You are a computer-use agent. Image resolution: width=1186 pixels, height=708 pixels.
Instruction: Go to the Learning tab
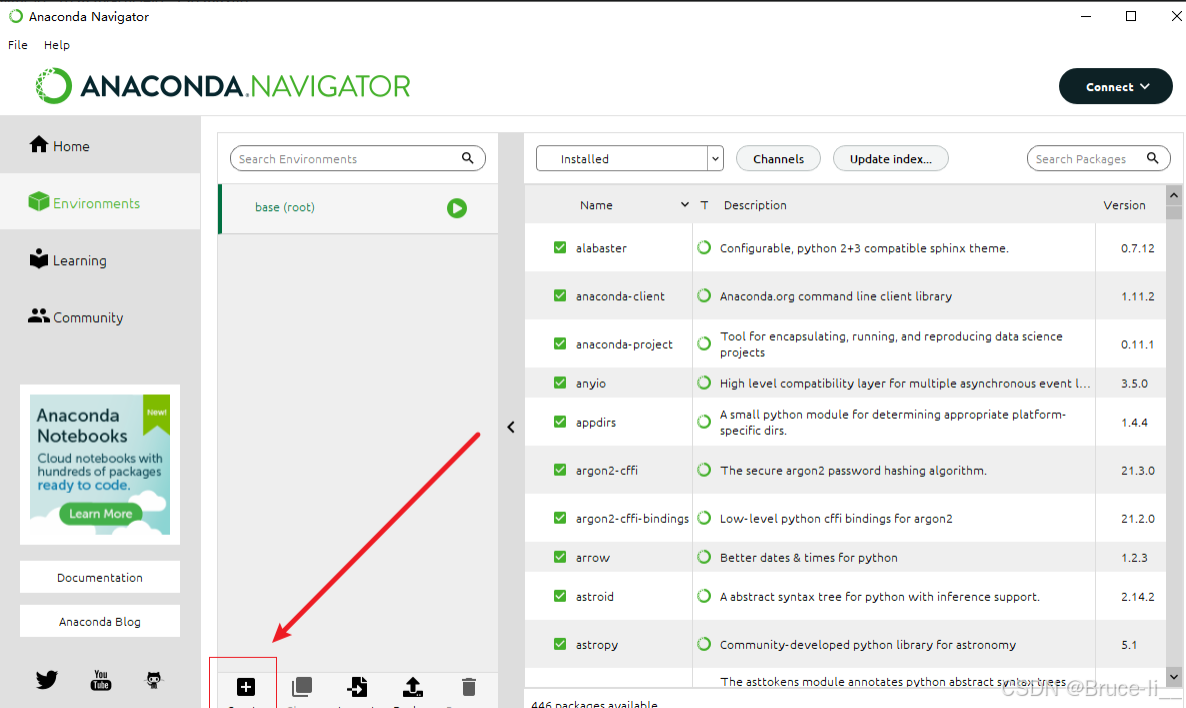point(100,259)
